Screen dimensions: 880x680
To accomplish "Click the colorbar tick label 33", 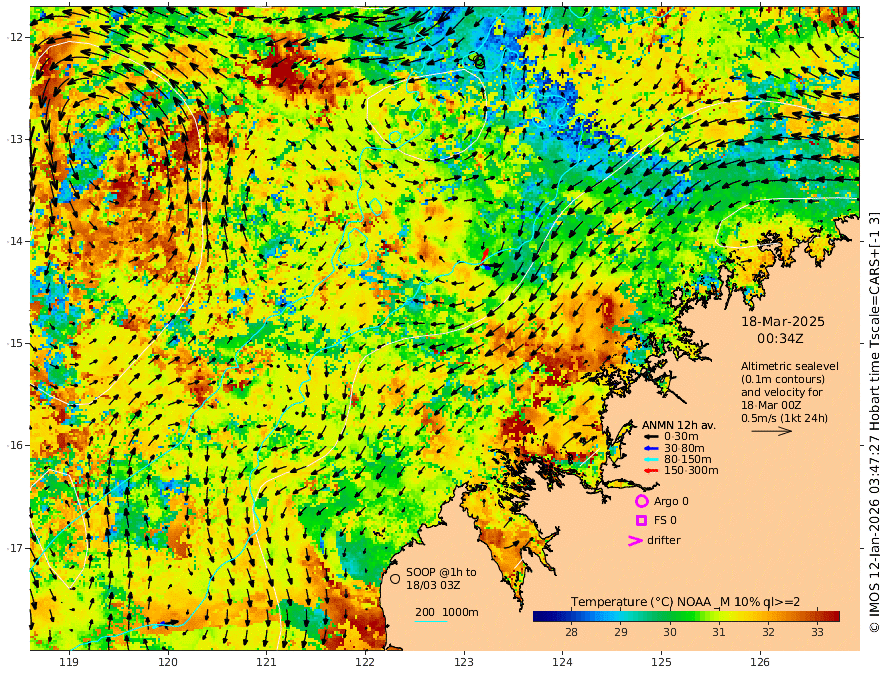I will [x=817, y=632].
